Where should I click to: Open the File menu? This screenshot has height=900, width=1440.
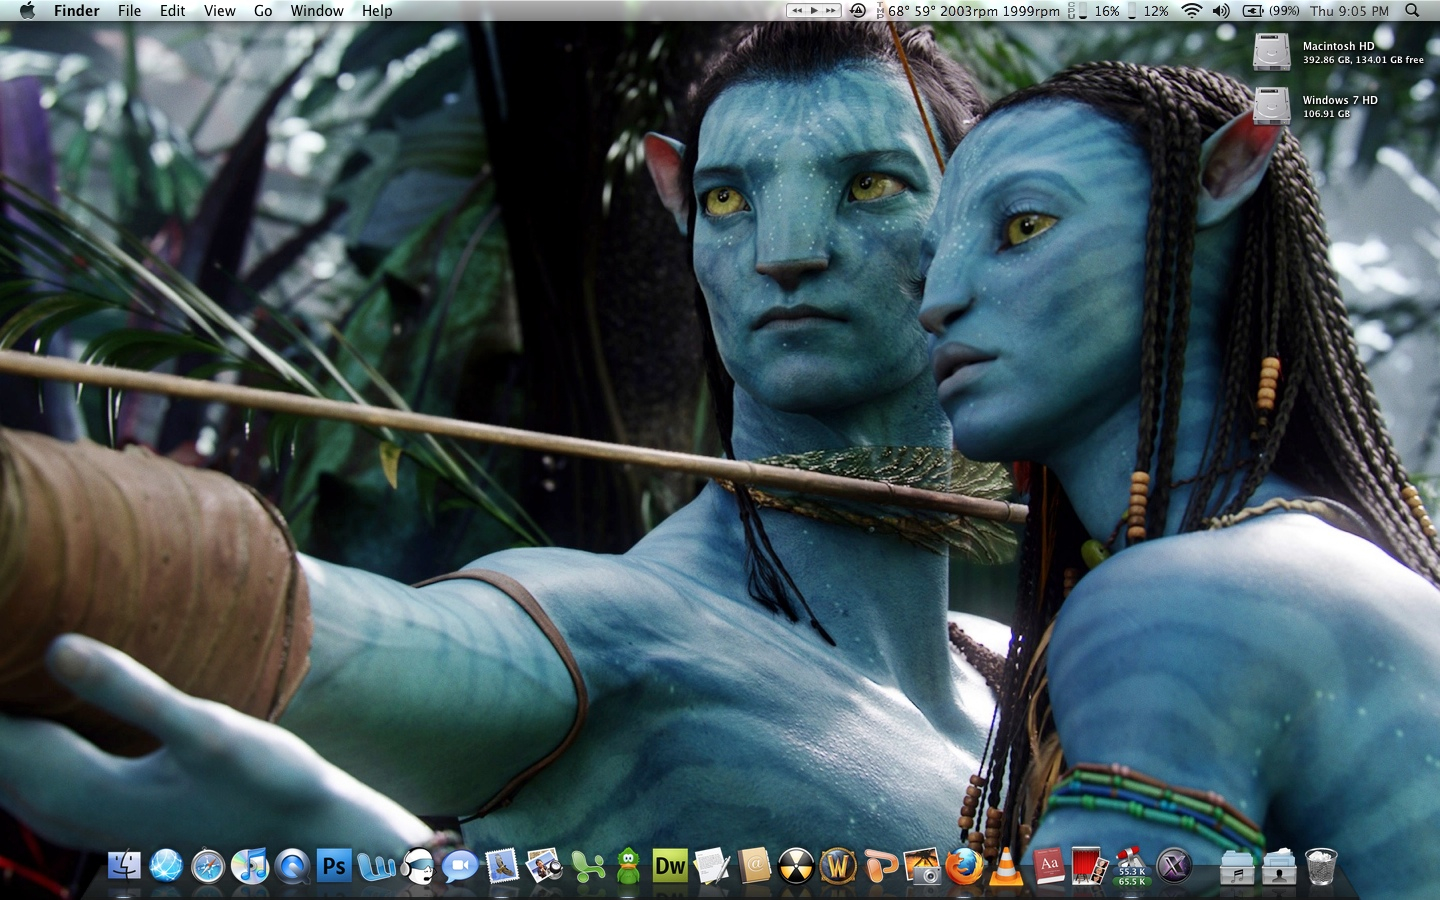click(129, 10)
